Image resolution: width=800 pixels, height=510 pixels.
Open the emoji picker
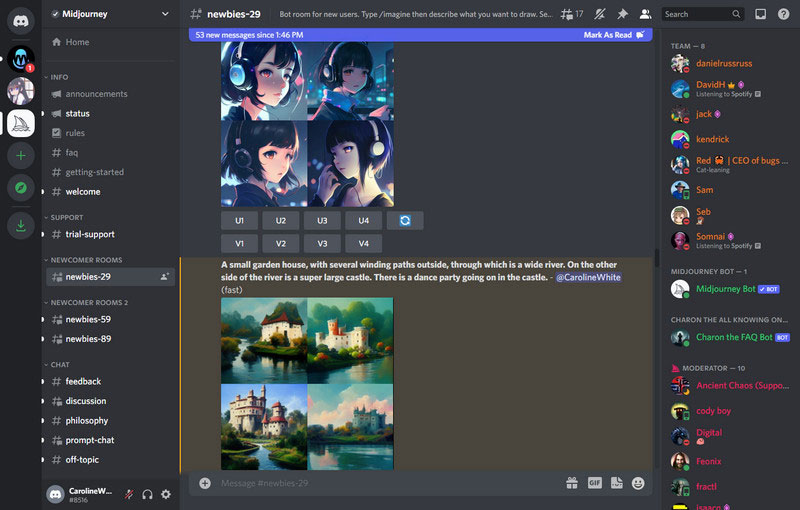(x=638, y=483)
